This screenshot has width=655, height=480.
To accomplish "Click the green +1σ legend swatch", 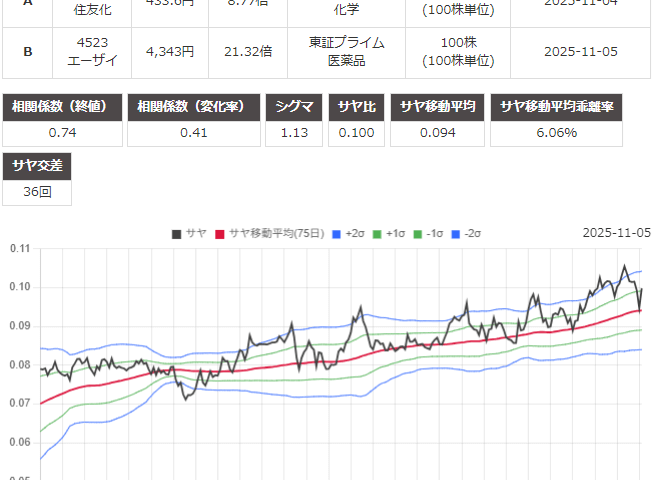I will pyautogui.click(x=378, y=233).
